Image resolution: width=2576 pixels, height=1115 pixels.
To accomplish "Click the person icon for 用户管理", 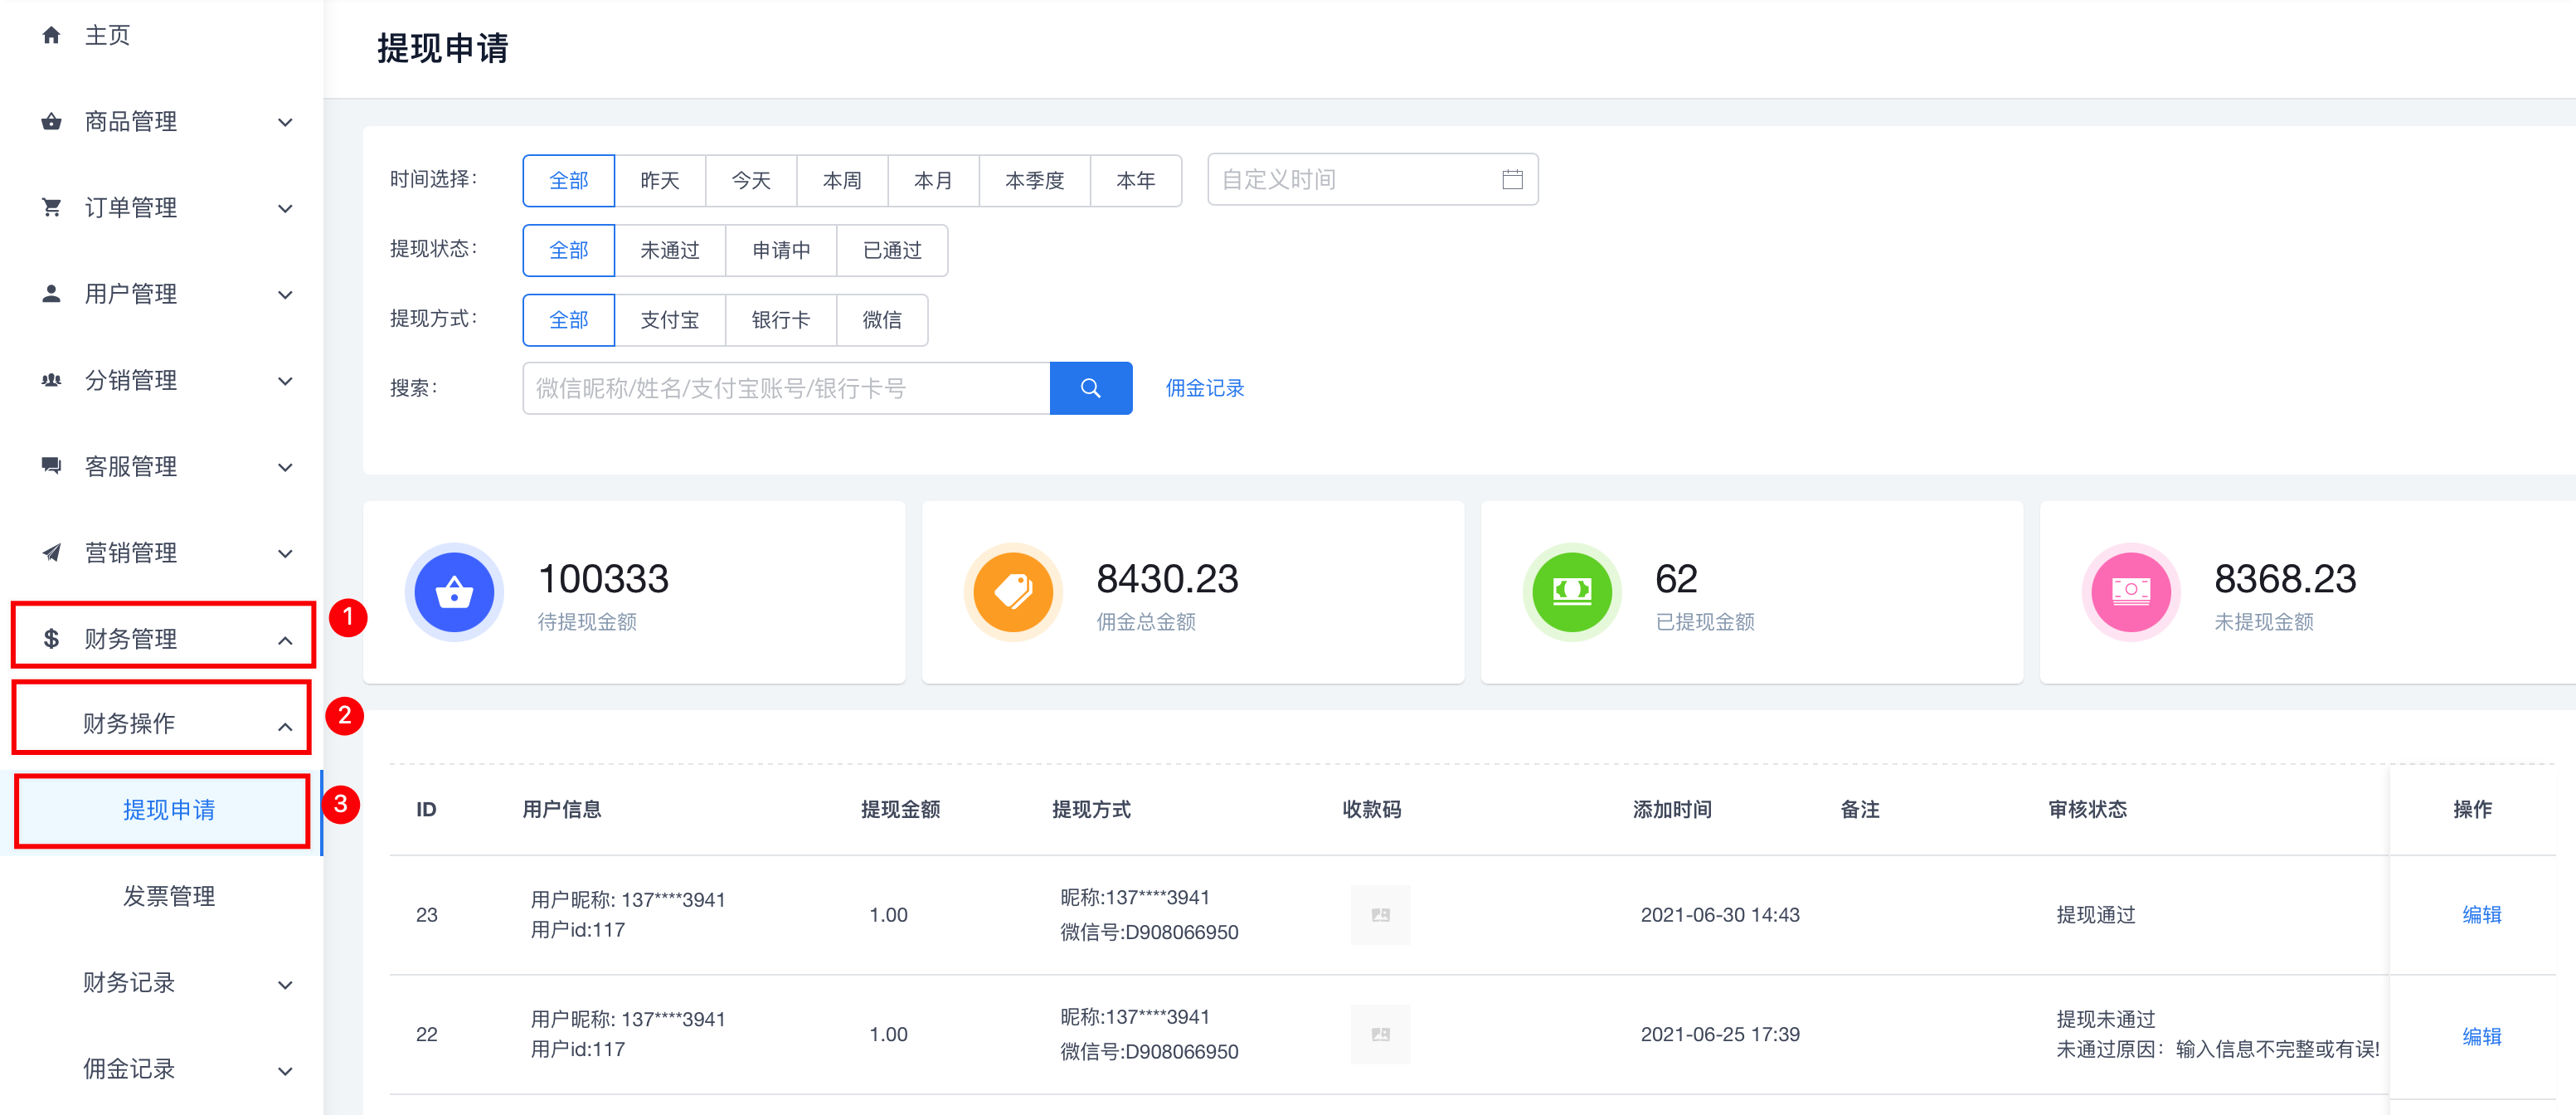I will pos(51,294).
